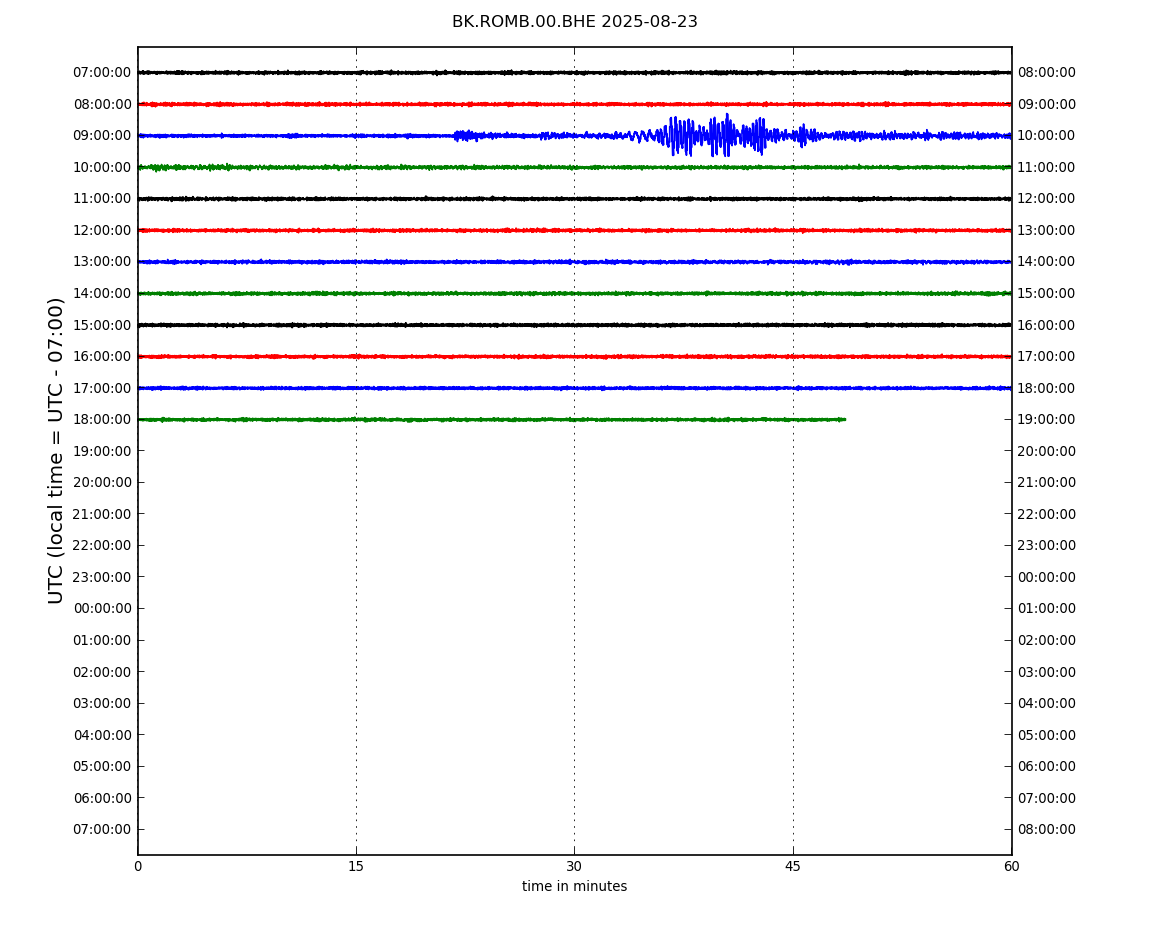This screenshot has height=950, width=1150.
Task: Click the blue trace starting at 17:00:00
Action: click(574, 388)
